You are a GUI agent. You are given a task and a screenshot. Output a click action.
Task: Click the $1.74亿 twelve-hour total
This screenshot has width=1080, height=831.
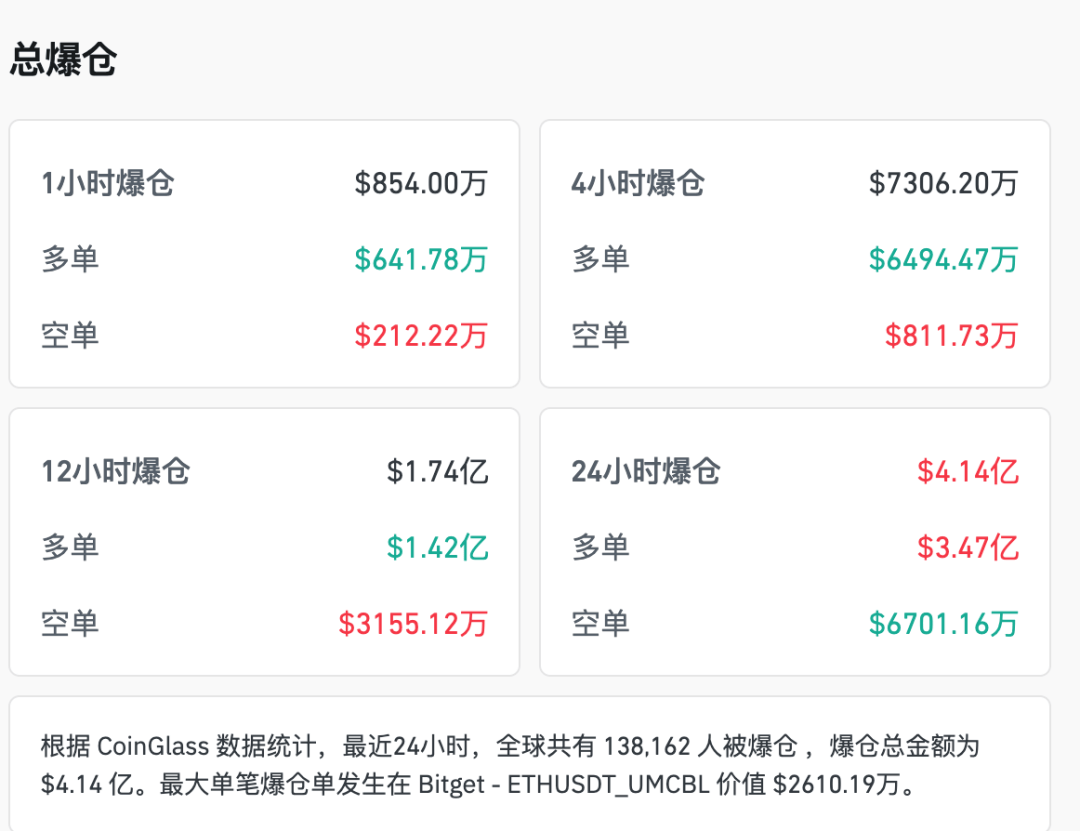pyautogui.click(x=440, y=470)
